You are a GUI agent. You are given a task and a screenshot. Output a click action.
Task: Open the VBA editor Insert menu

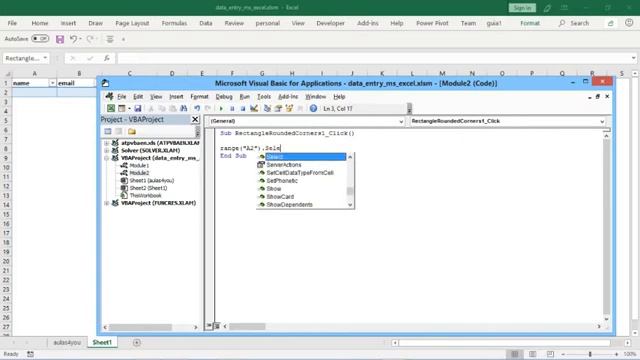click(176, 97)
